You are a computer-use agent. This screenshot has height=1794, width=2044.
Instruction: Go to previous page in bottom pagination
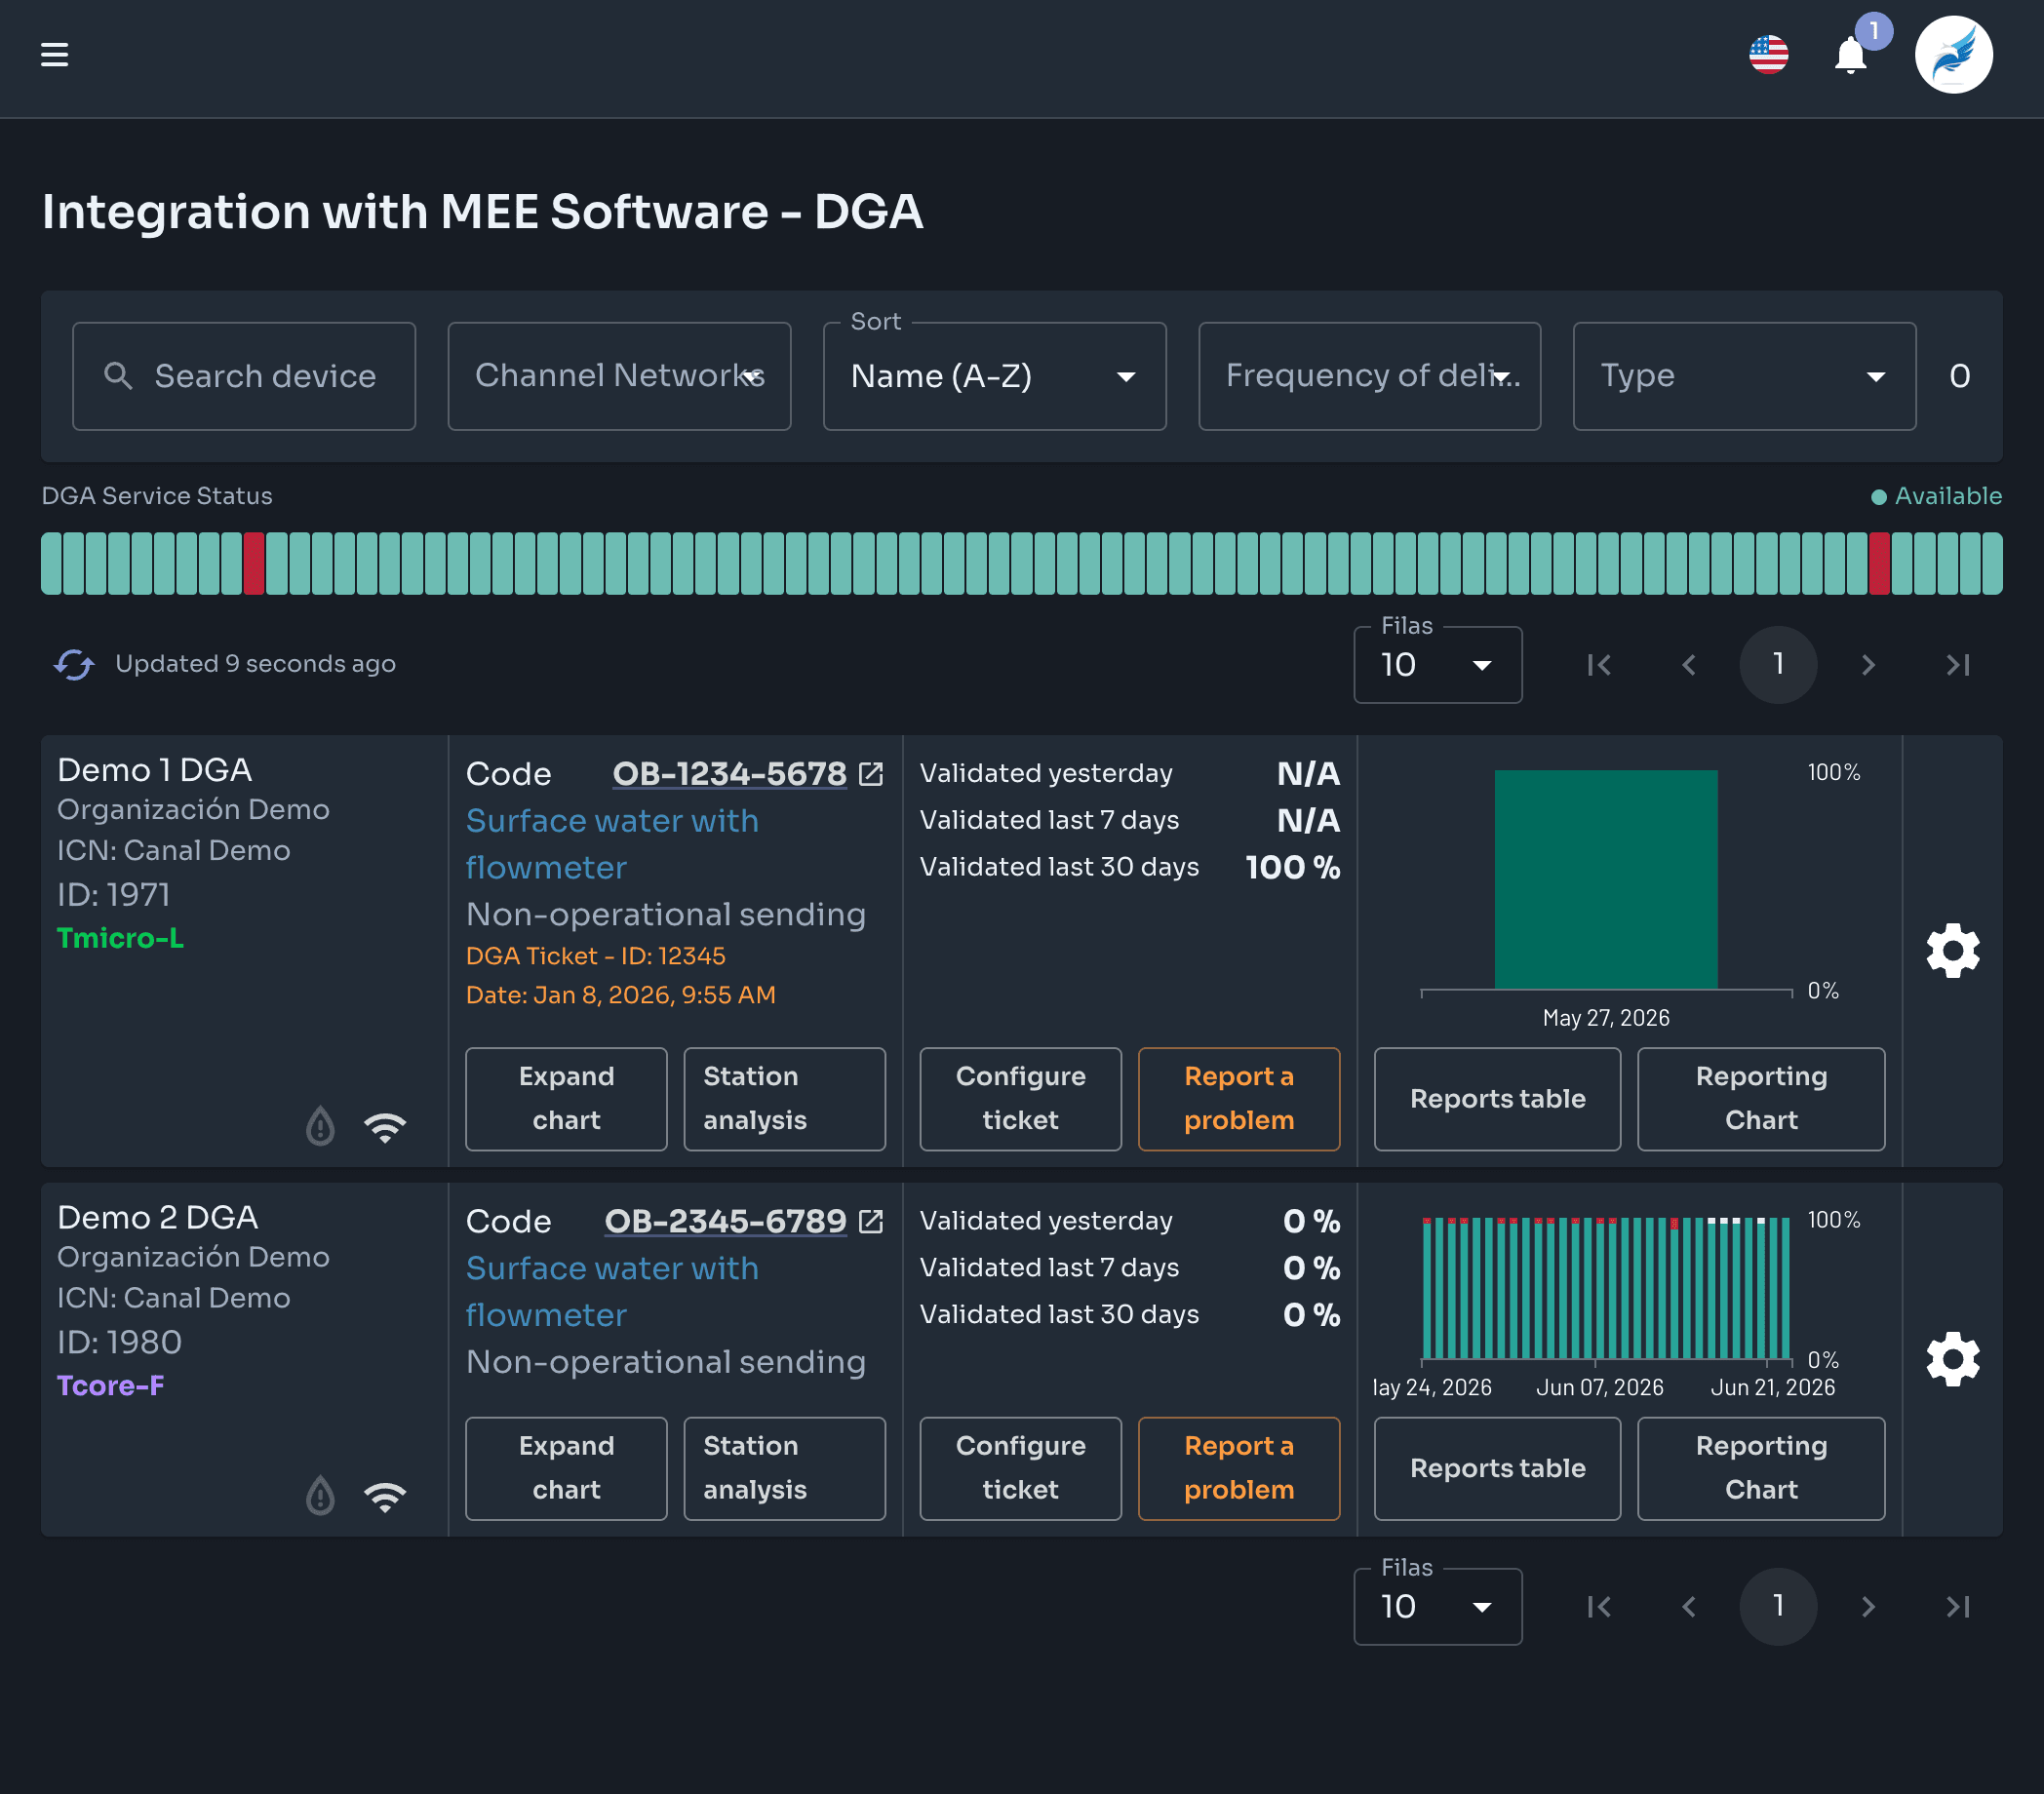pos(1689,1607)
